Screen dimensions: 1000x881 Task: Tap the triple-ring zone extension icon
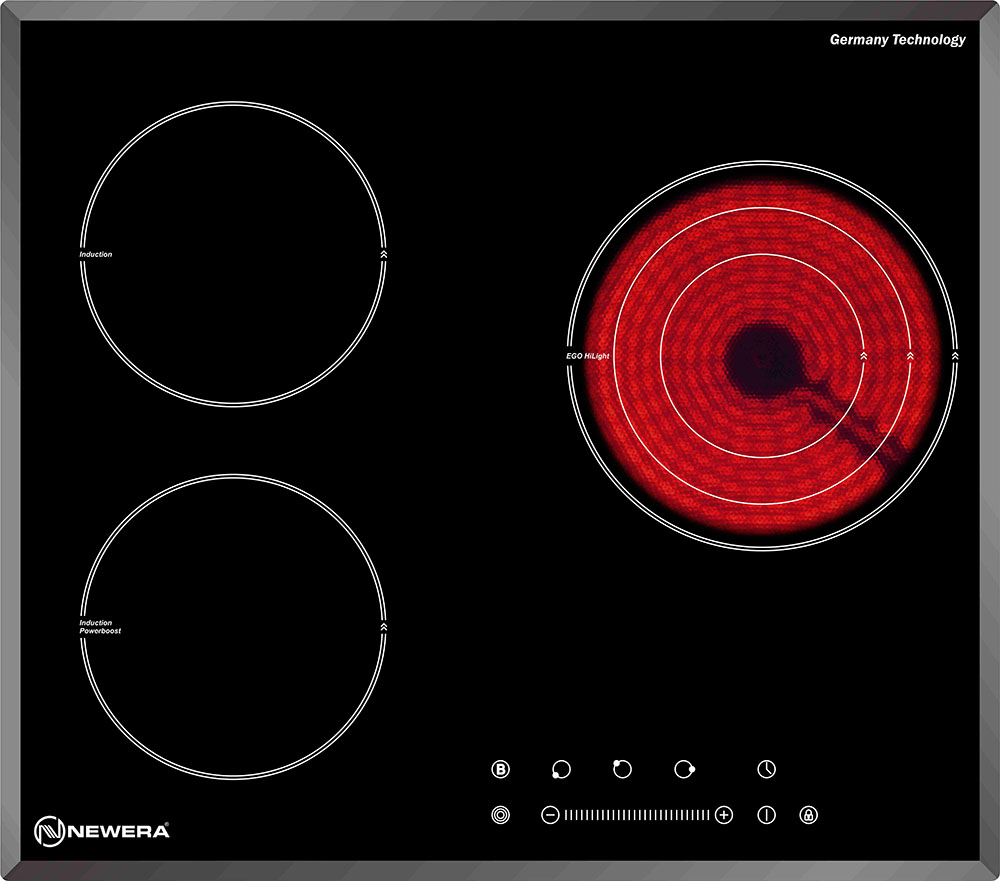[501, 815]
